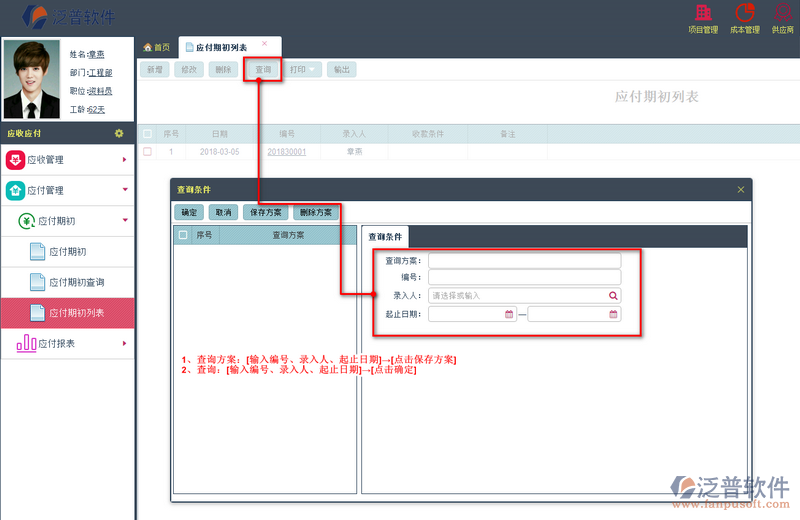800x520 pixels.
Task: Click the 应付报表 bar chart icon
Action: pyautogui.click(x=27, y=343)
